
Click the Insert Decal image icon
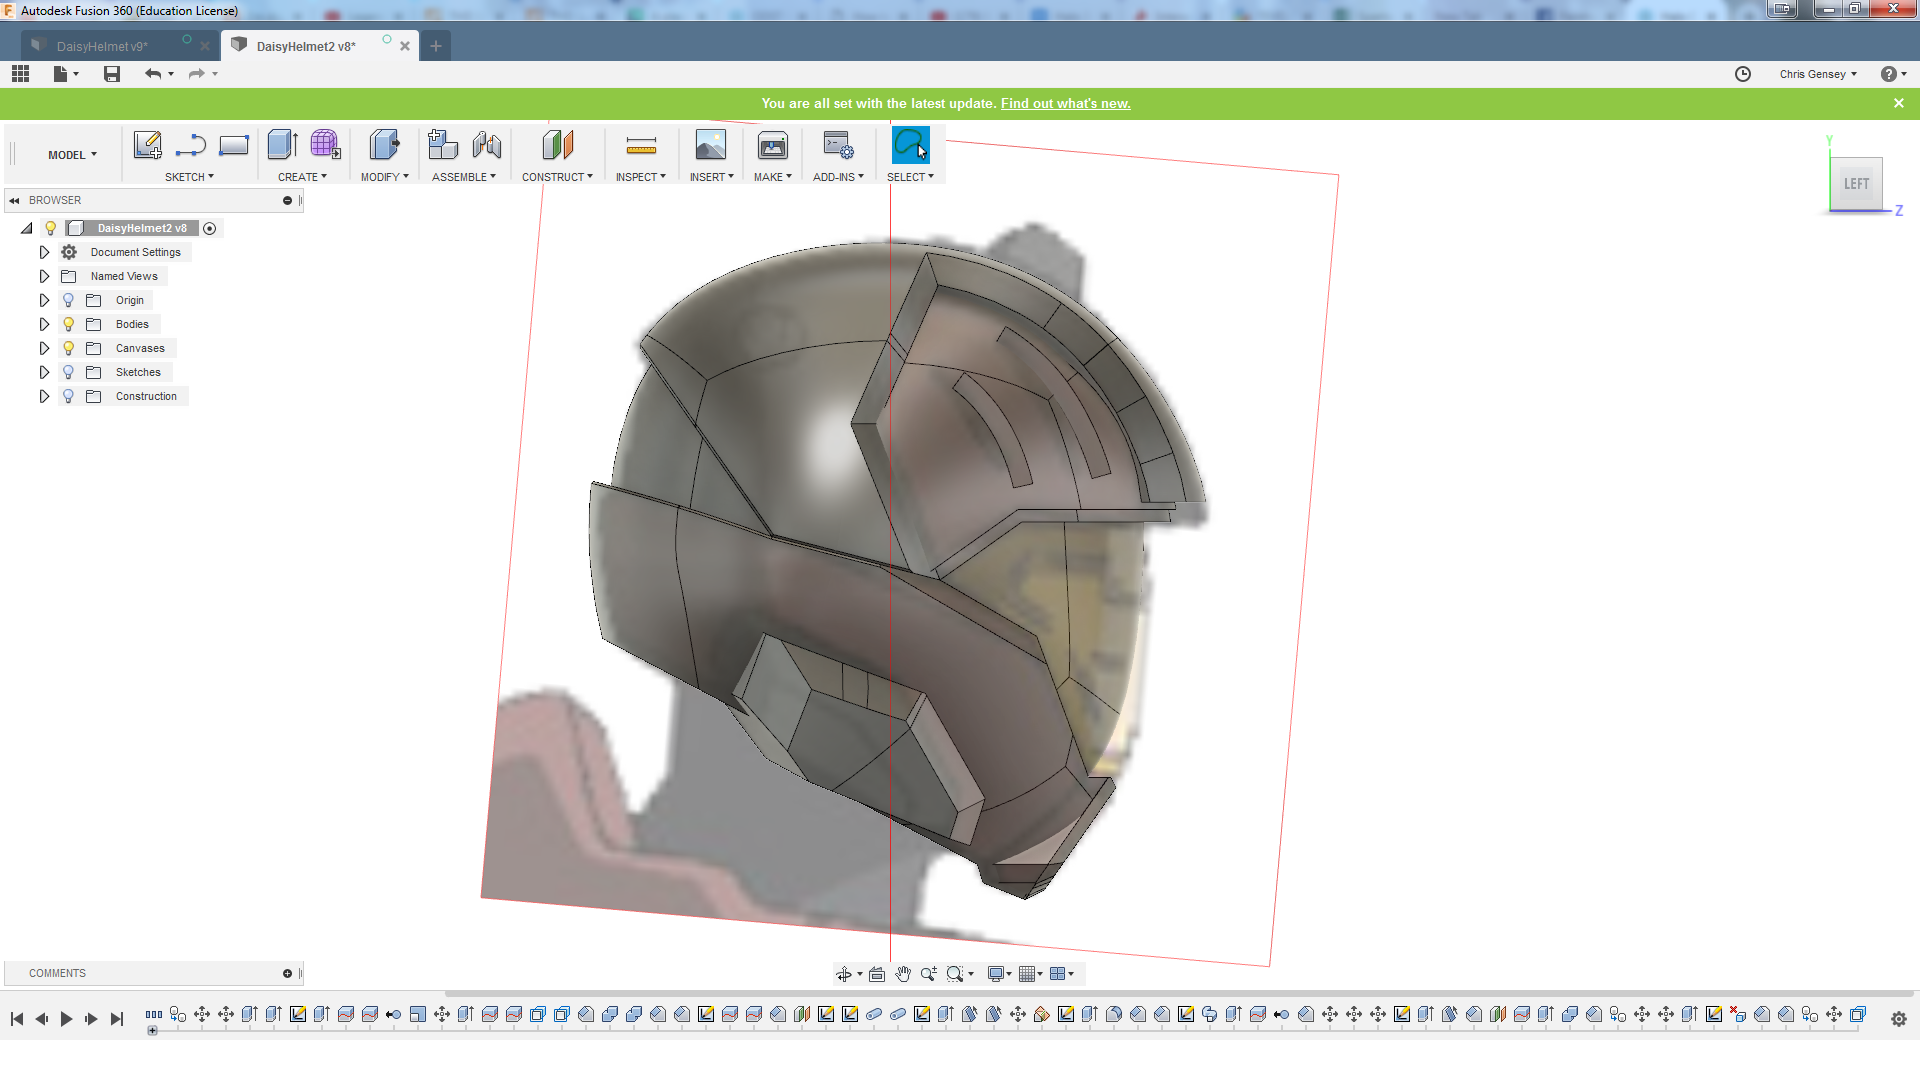pyautogui.click(x=711, y=146)
